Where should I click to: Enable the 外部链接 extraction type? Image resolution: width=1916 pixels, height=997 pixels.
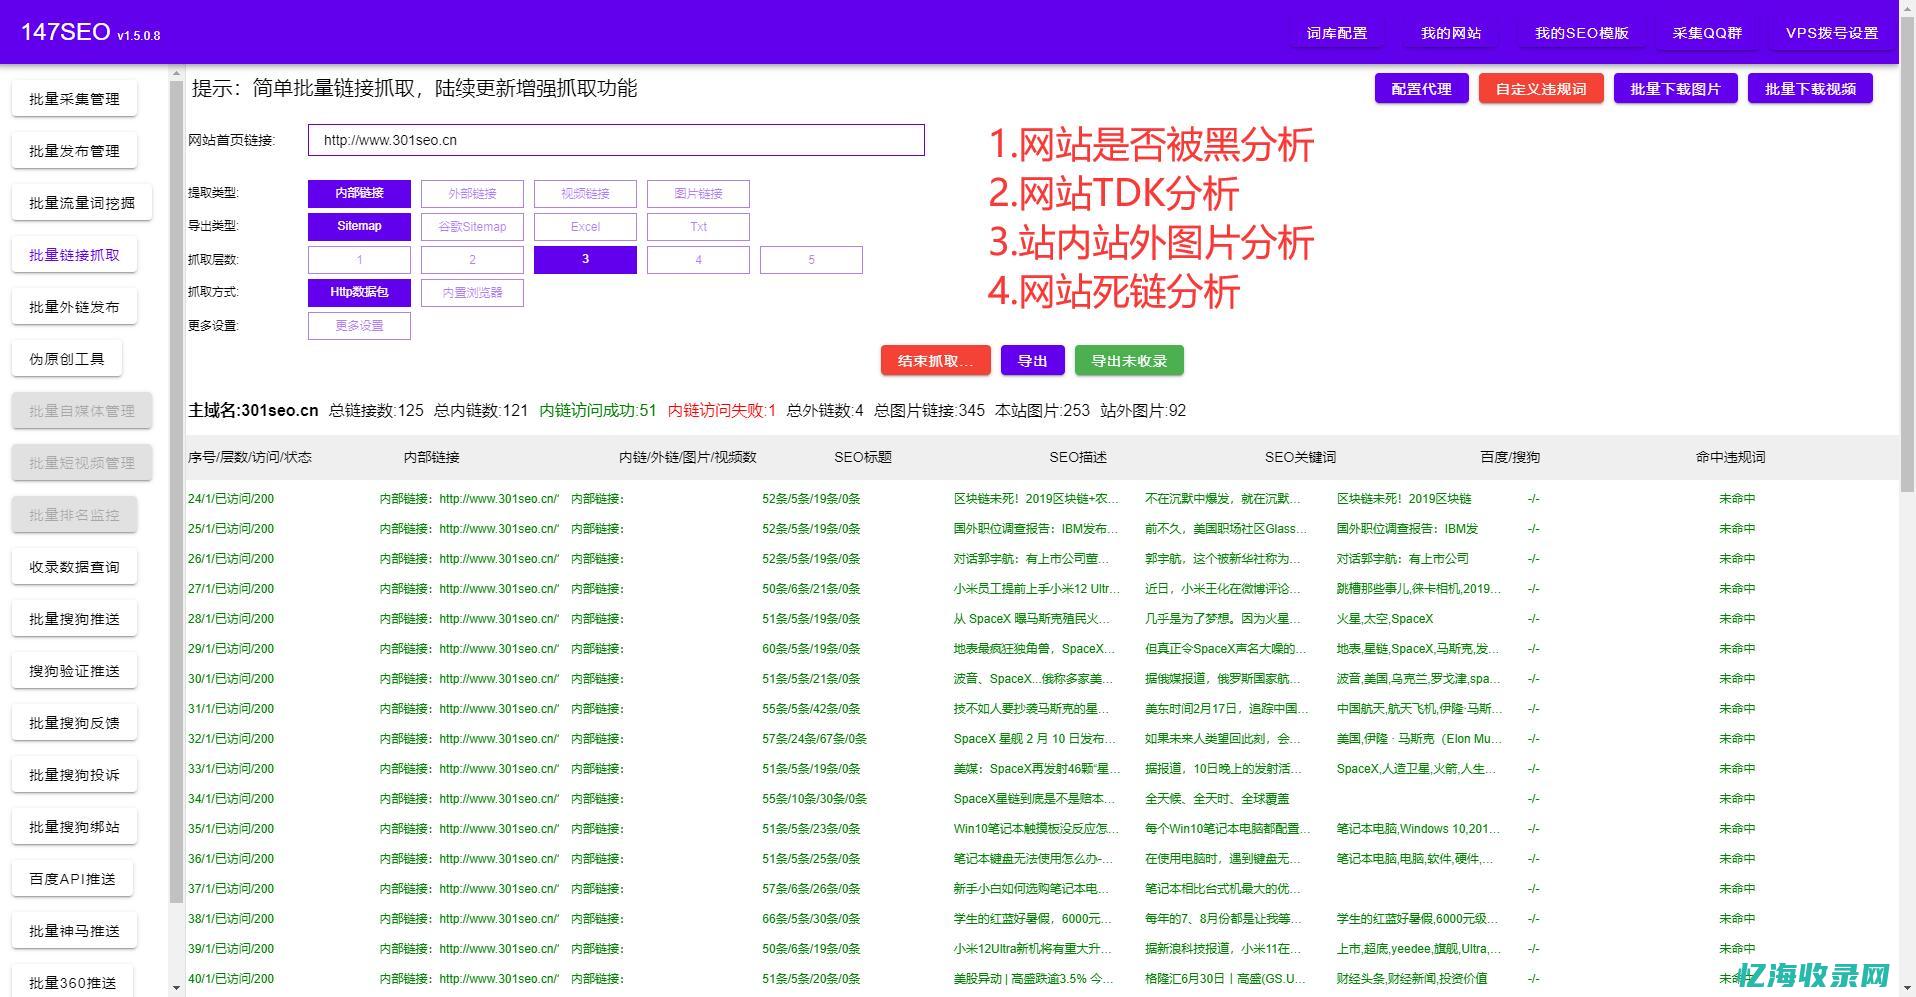[x=472, y=193]
